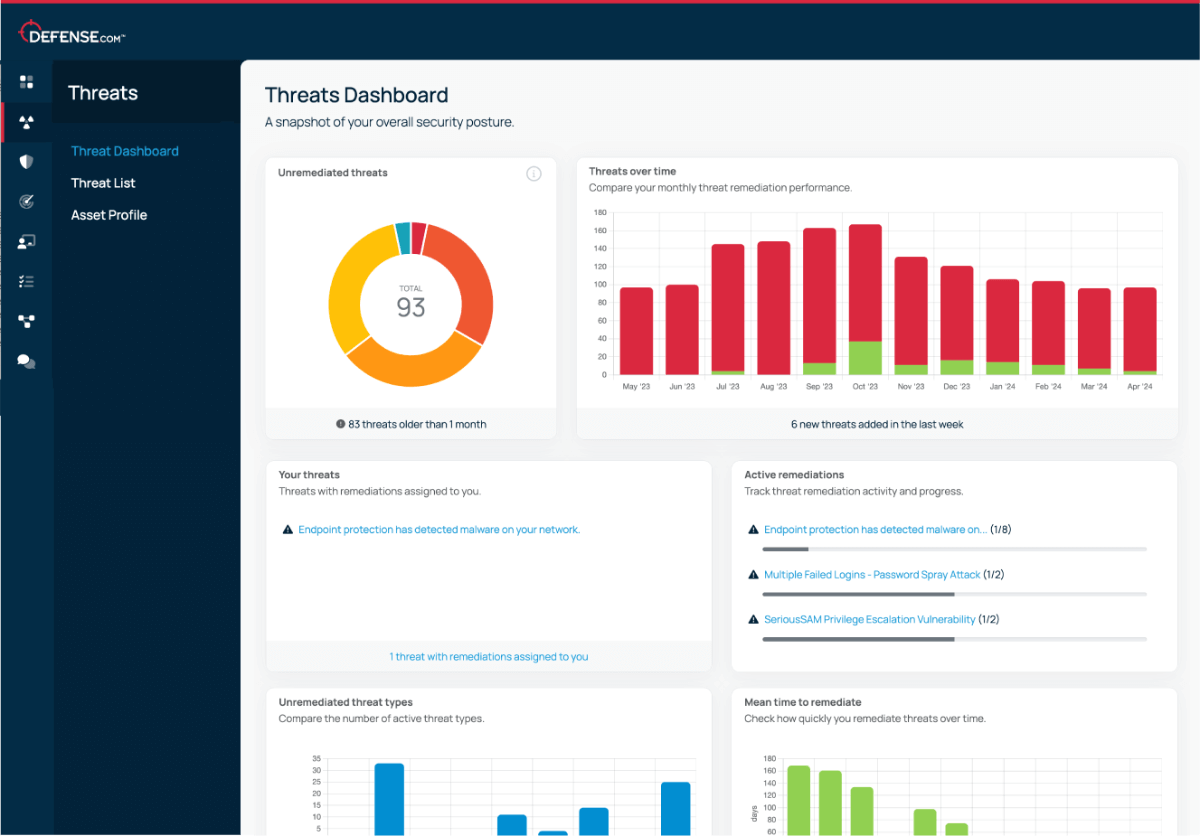The height and width of the screenshot is (836, 1200).
Task: Click 1 threat with remediations assigned to you
Action: coord(489,657)
